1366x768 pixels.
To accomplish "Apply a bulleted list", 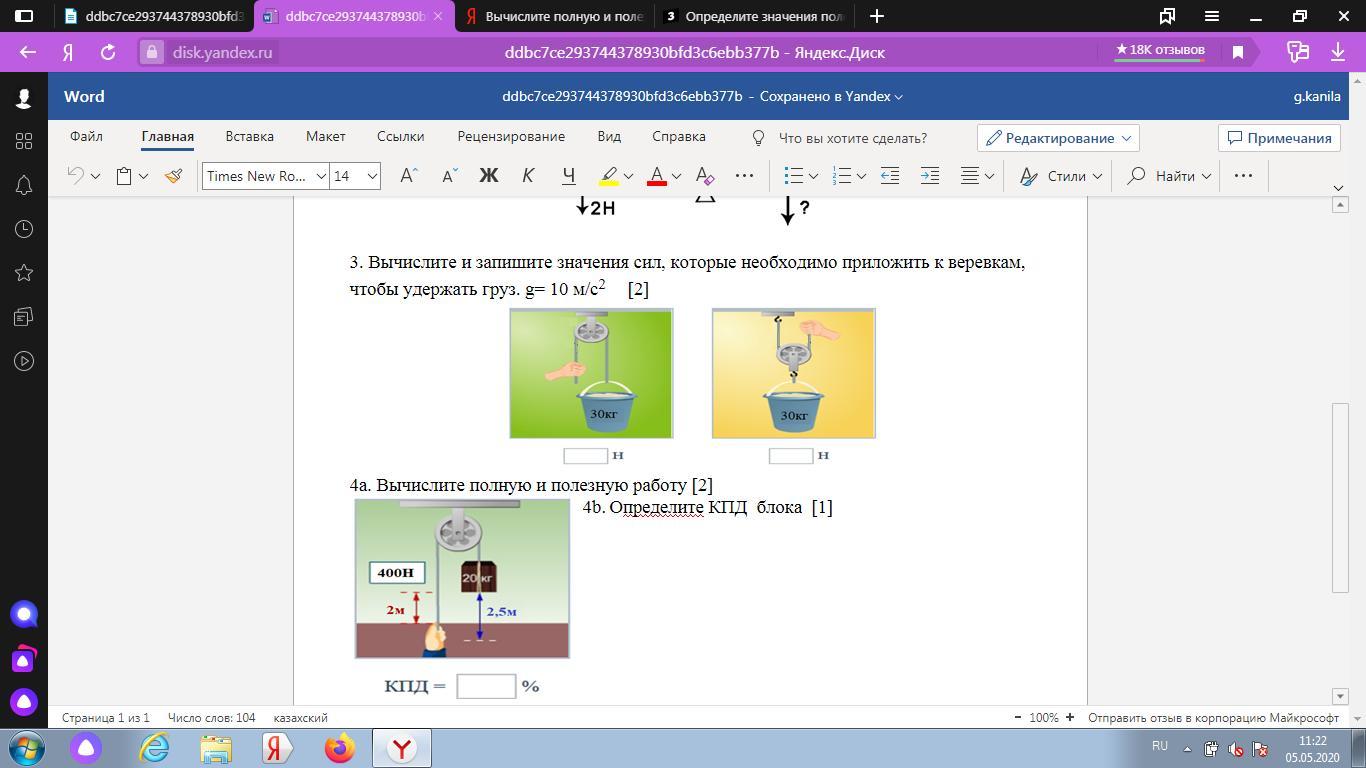I will [x=794, y=176].
